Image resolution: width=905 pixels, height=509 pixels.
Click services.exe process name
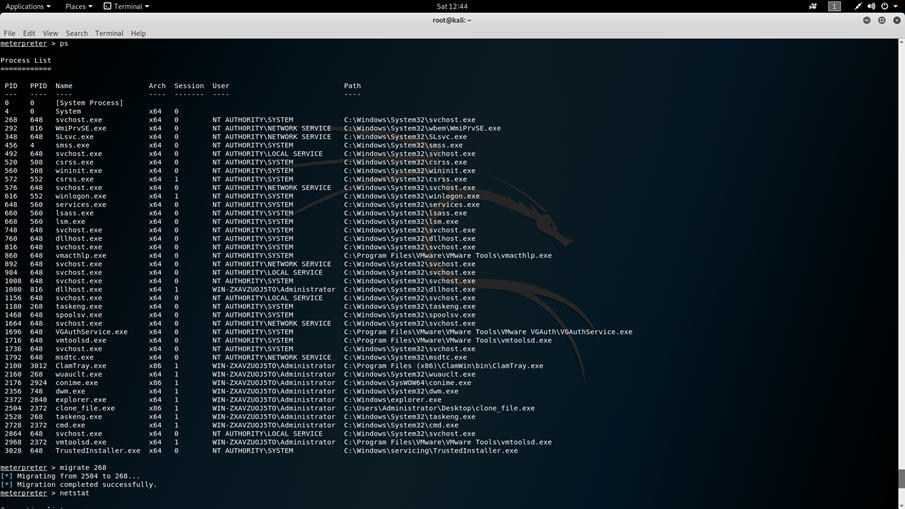pyautogui.click(x=81, y=205)
